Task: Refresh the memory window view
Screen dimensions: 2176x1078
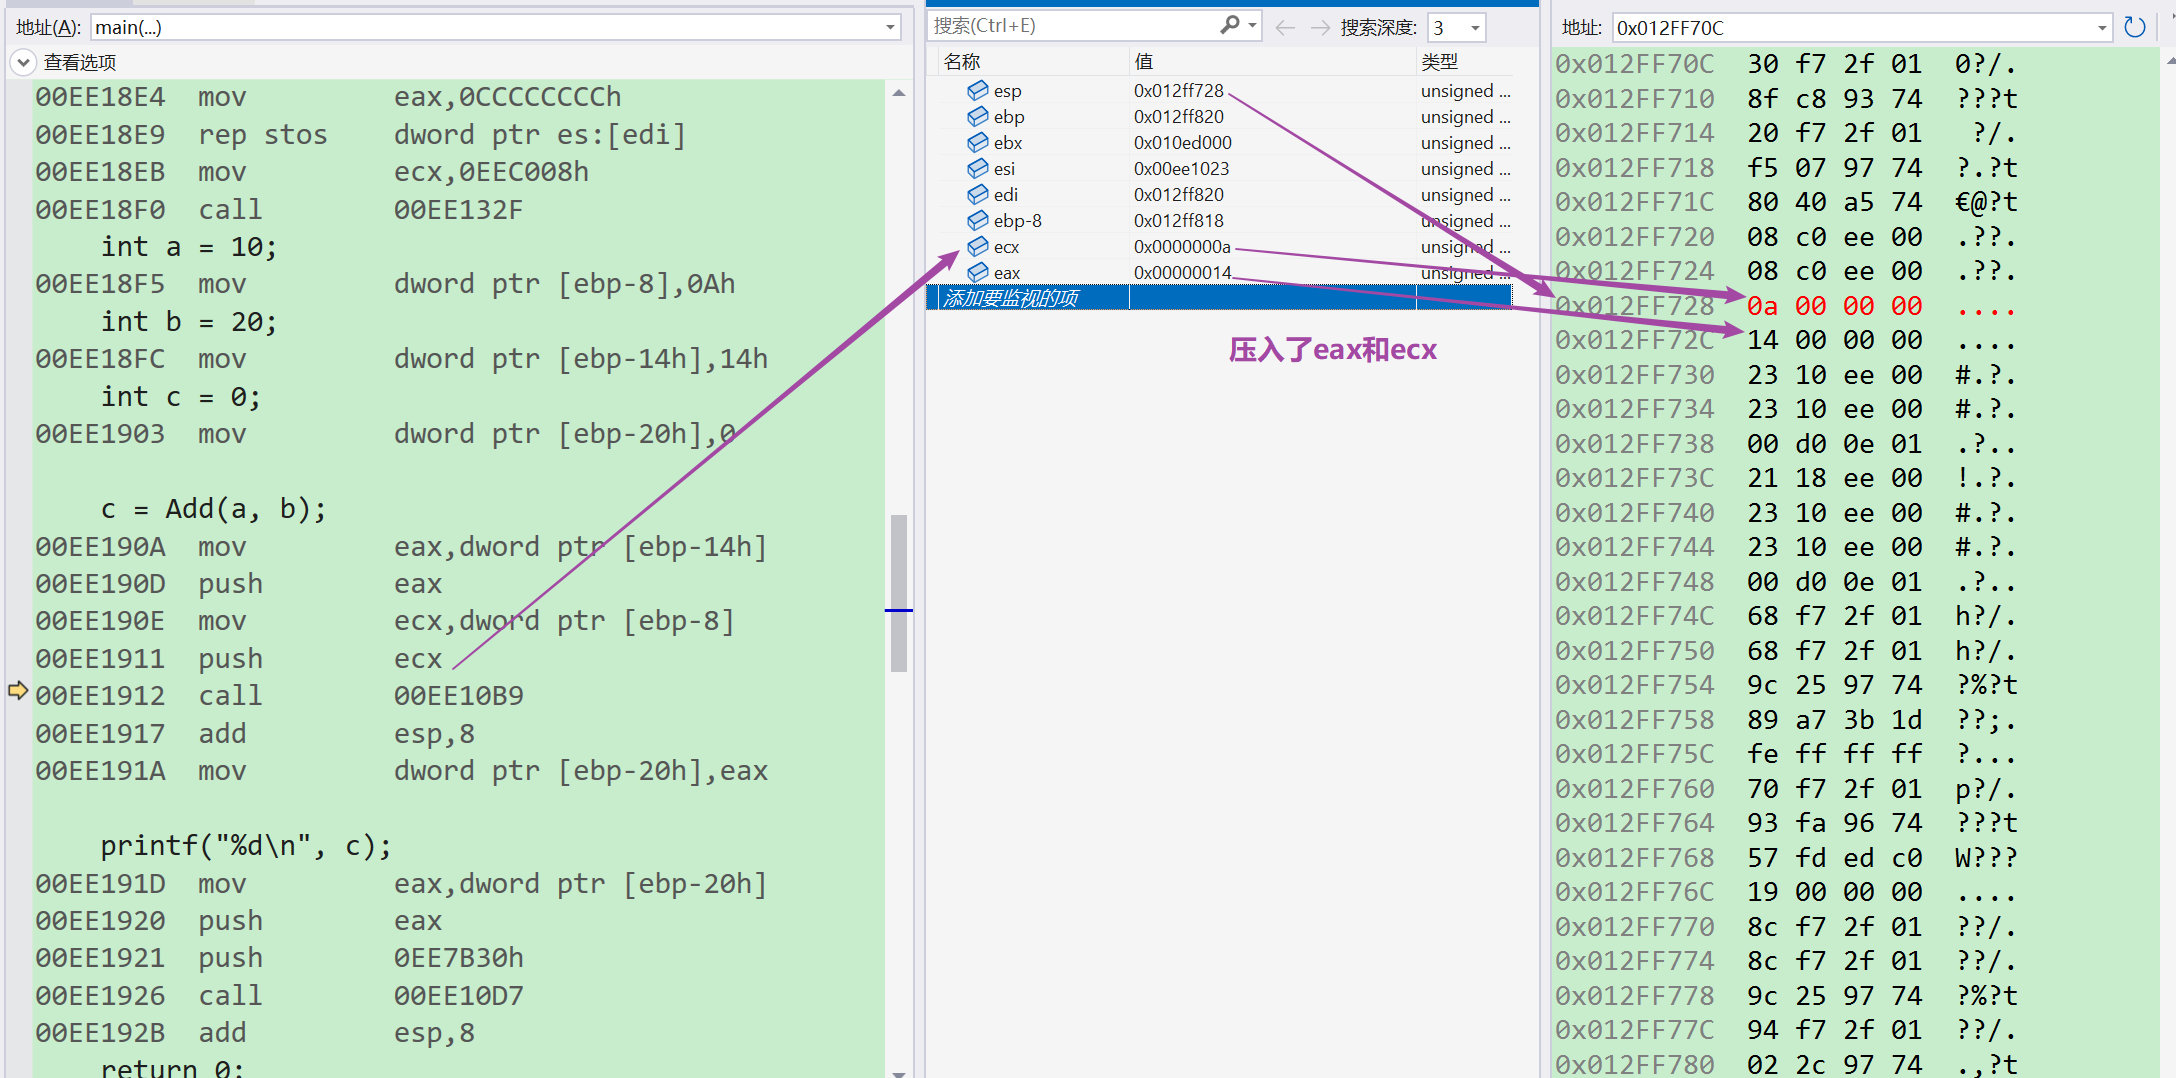Action: 2135,27
